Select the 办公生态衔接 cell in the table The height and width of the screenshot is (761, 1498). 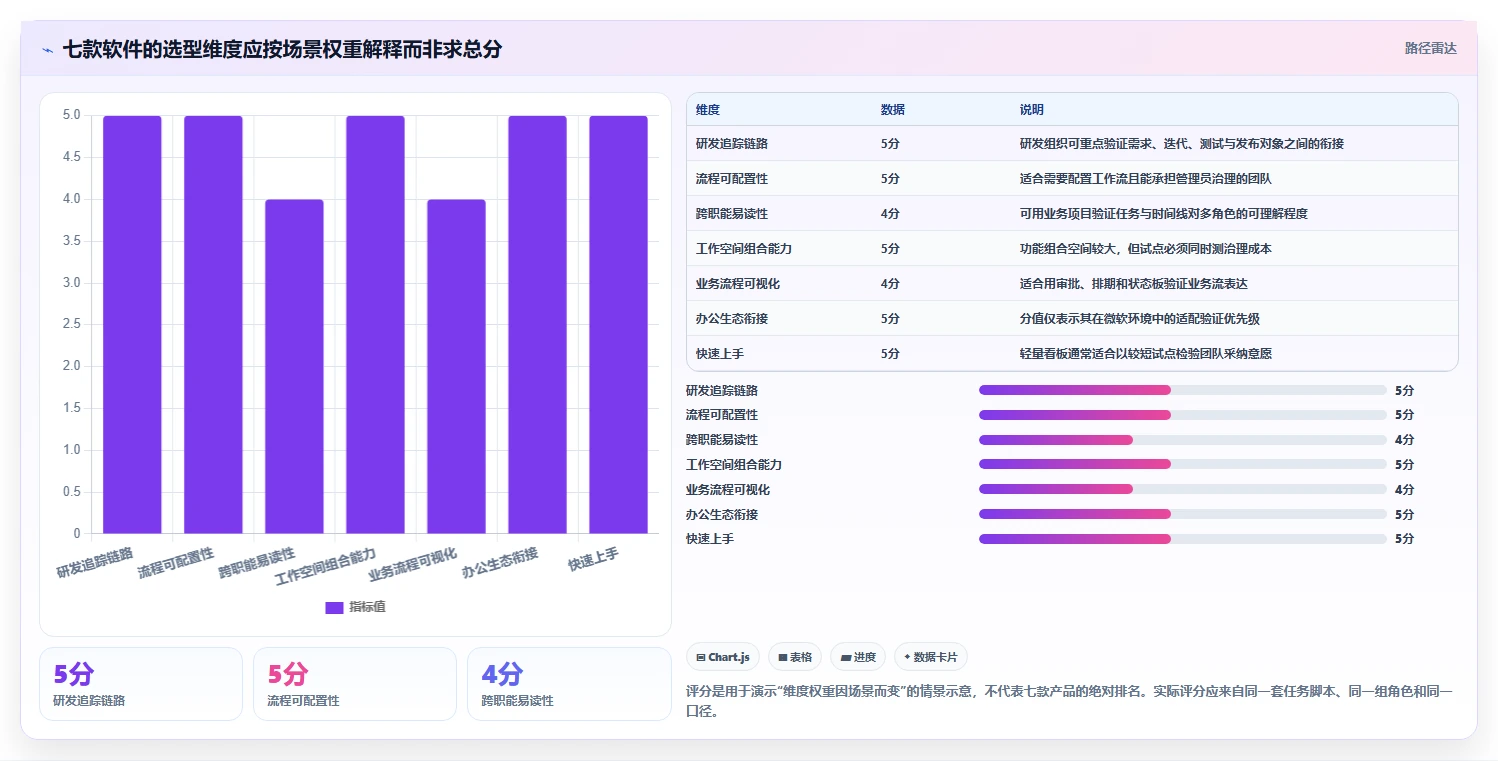tap(732, 319)
